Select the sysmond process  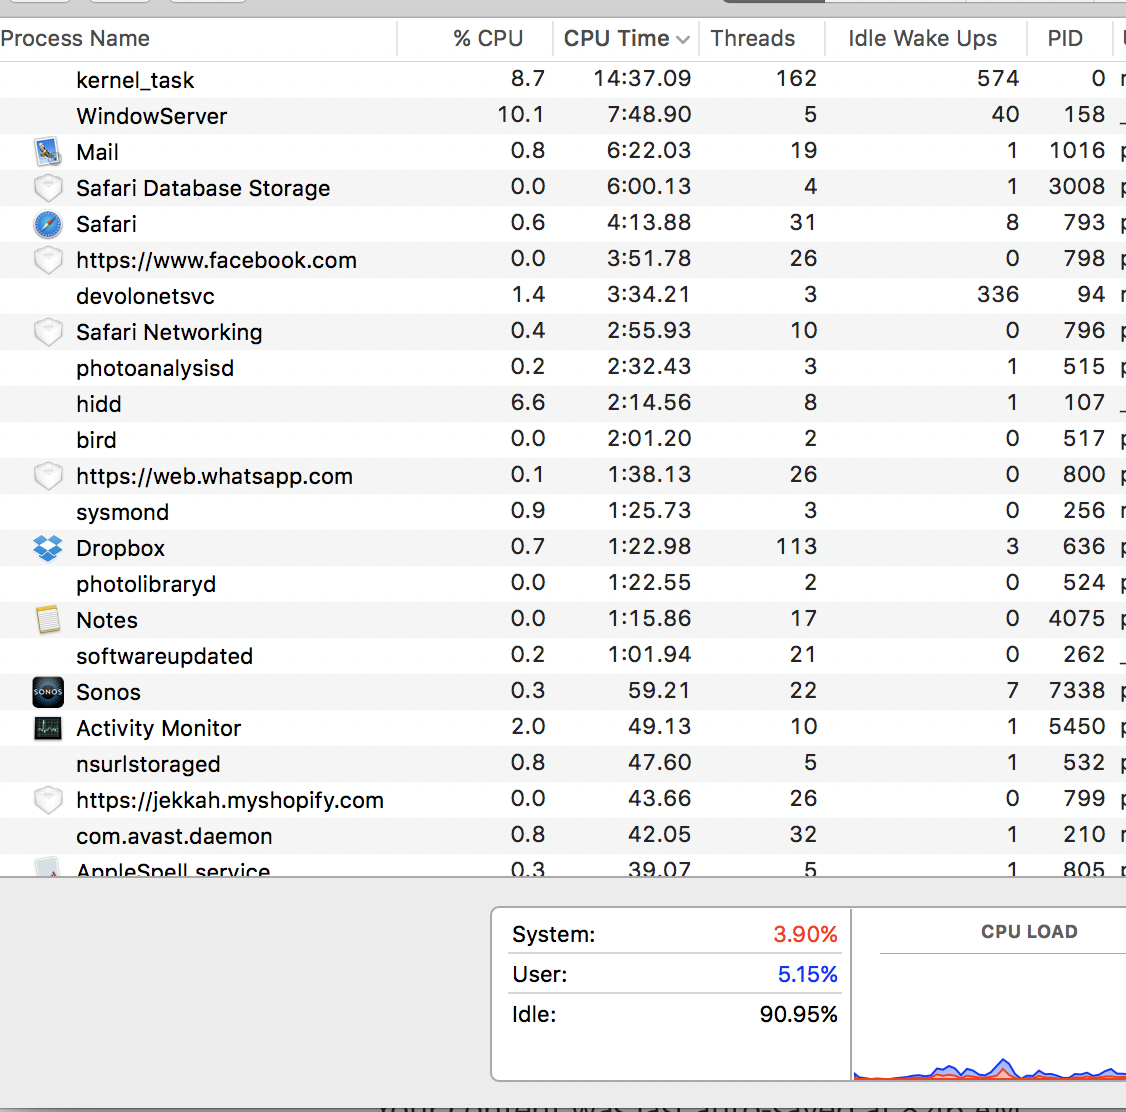122,513
